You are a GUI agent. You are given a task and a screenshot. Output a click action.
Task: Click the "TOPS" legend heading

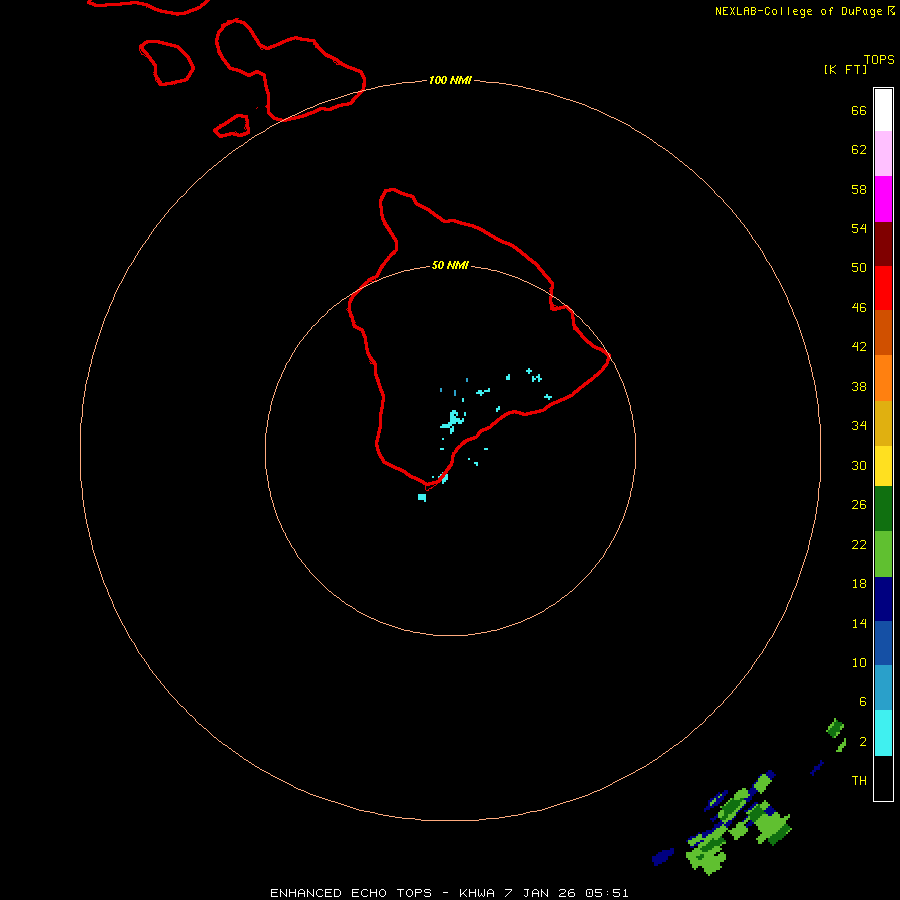coord(879,59)
